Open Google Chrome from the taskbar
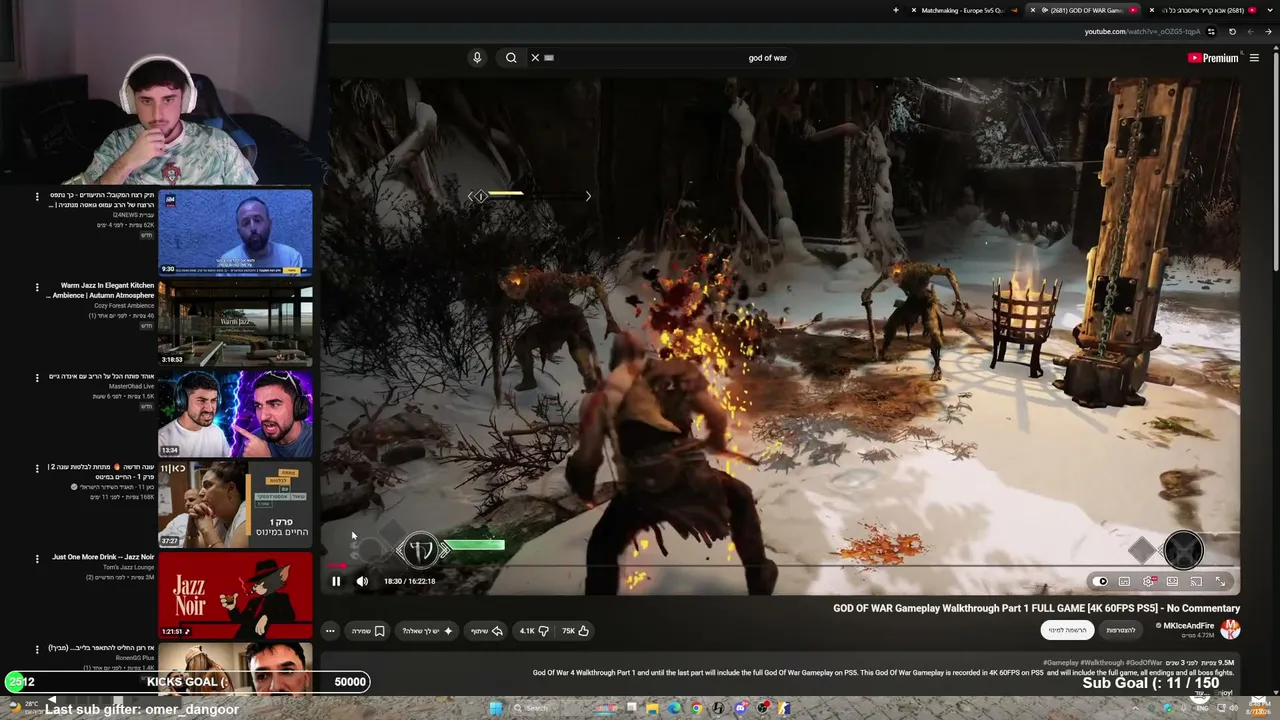Image resolution: width=1280 pixels, height=720 pixels. 696,708
